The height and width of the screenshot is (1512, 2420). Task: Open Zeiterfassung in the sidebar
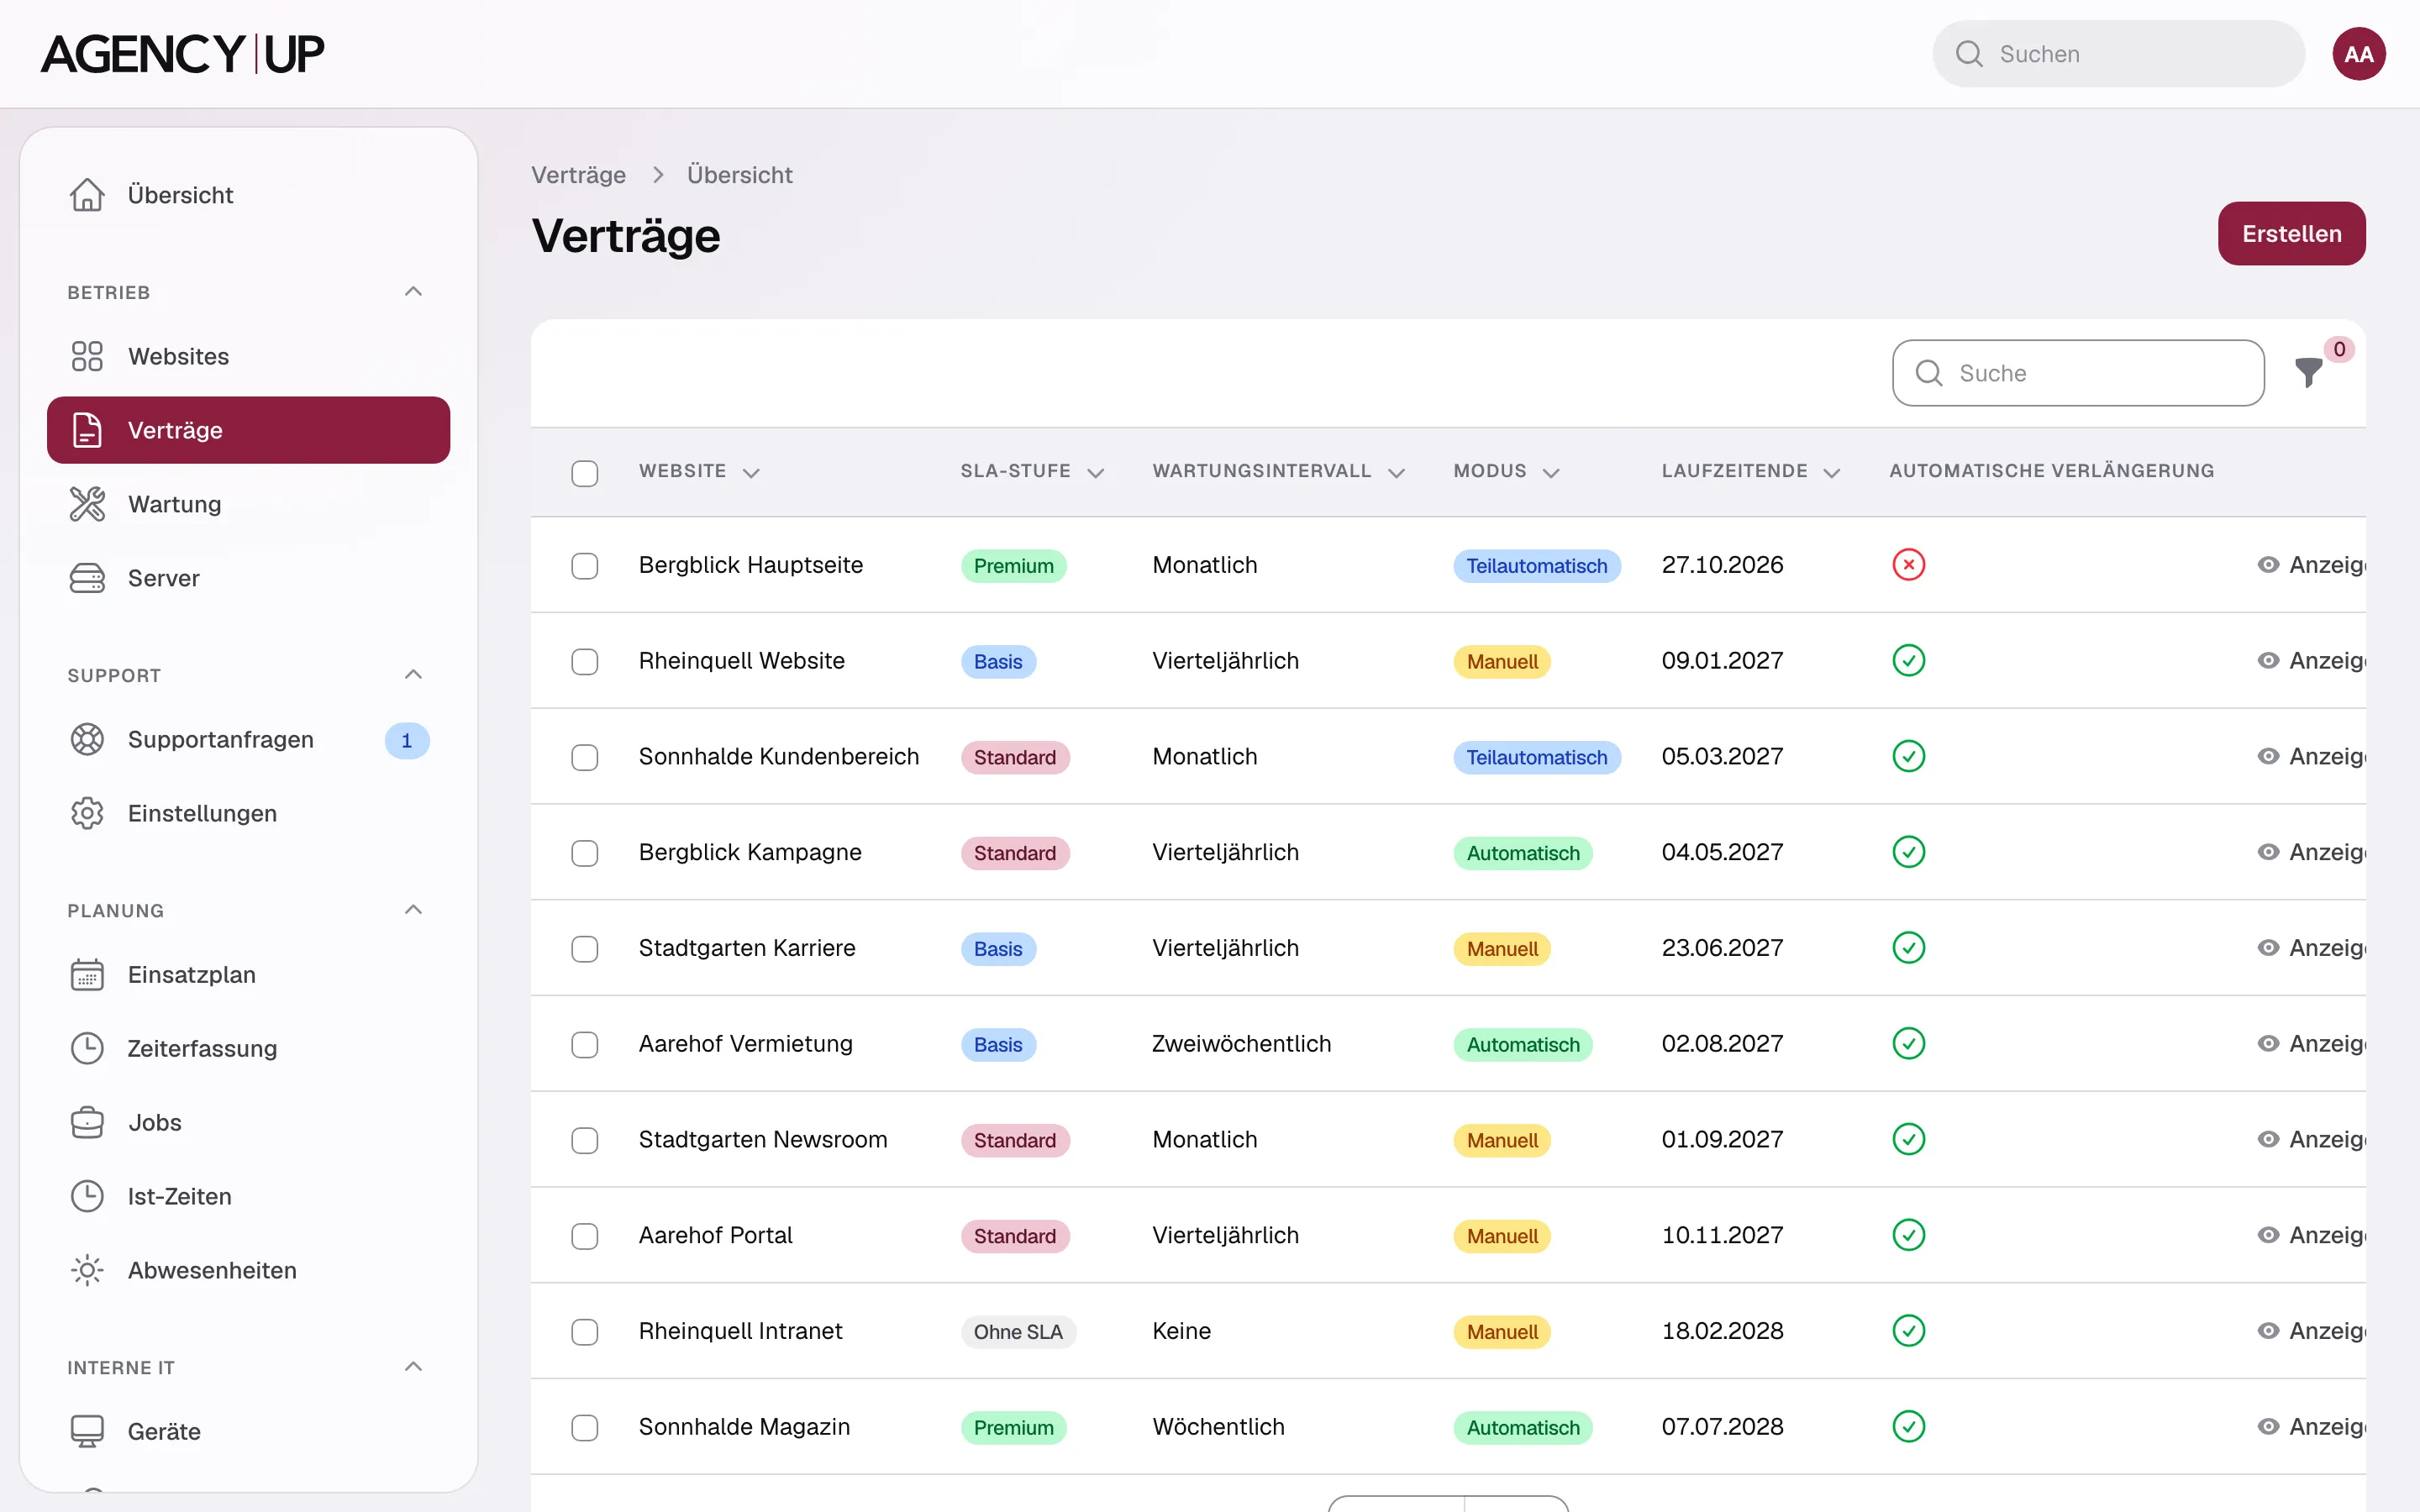(x=248, y=1048)
